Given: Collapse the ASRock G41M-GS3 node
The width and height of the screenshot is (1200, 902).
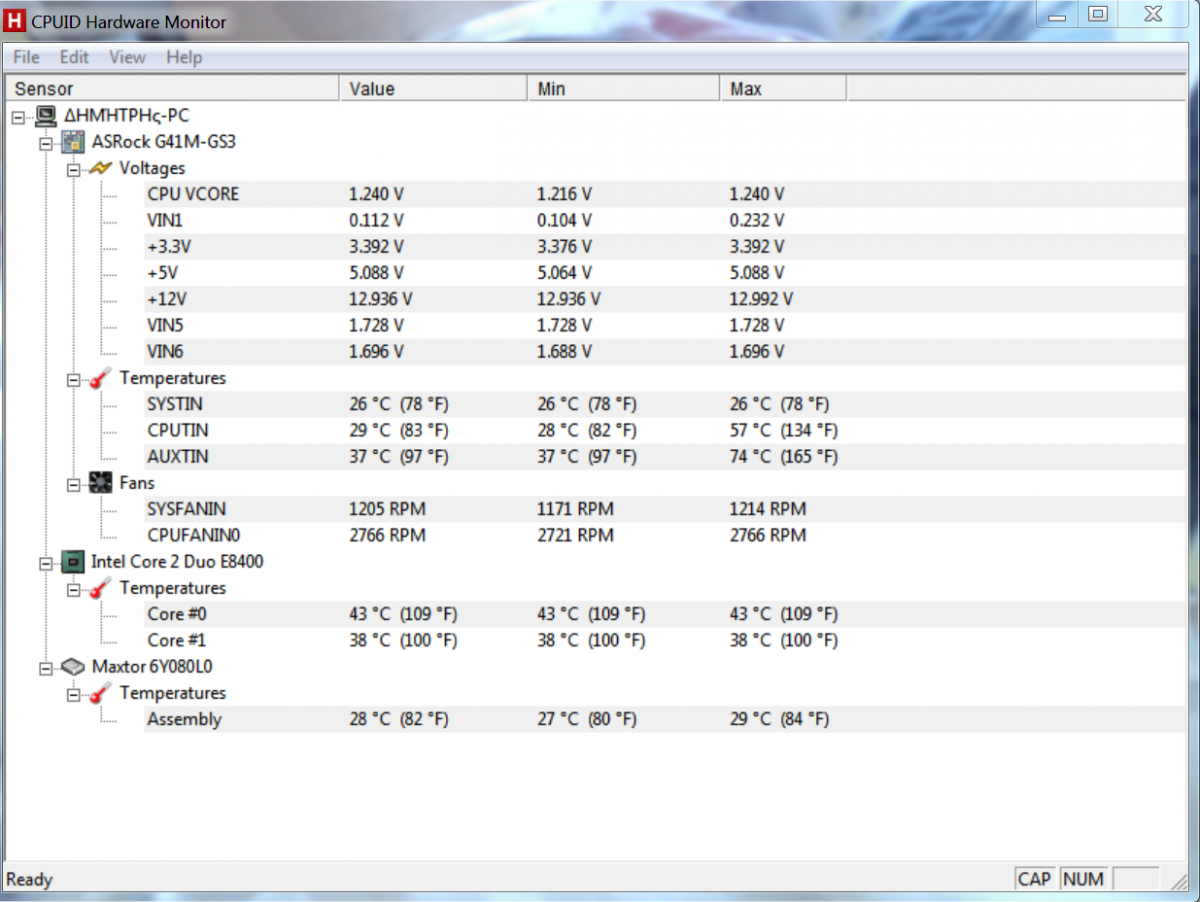Looking at the screenshot, I should (46, 143).
